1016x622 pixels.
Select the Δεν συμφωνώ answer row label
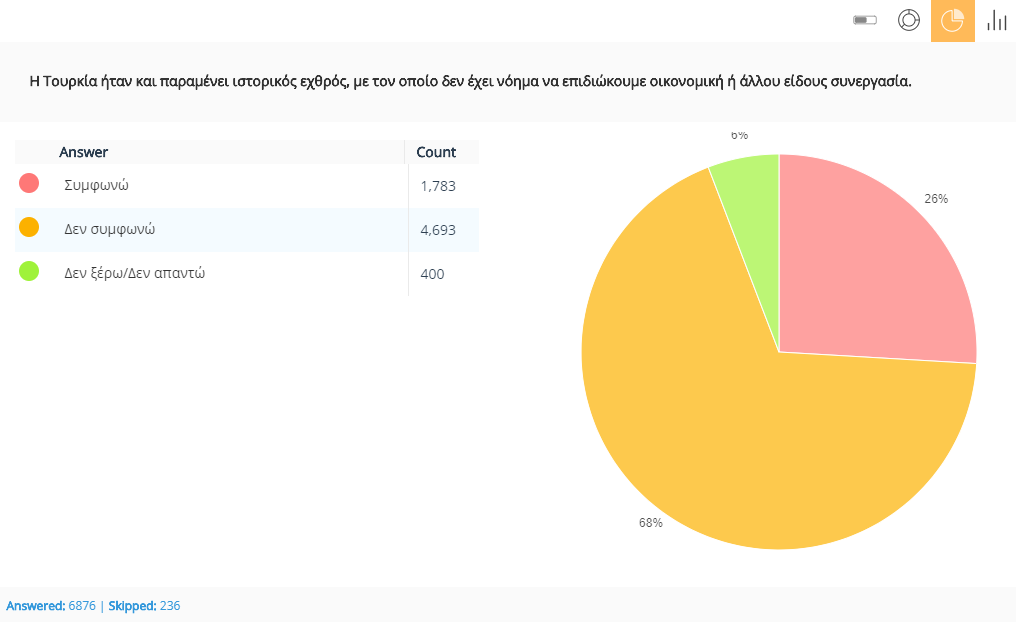pyautogui.click(x=109, y=229)
